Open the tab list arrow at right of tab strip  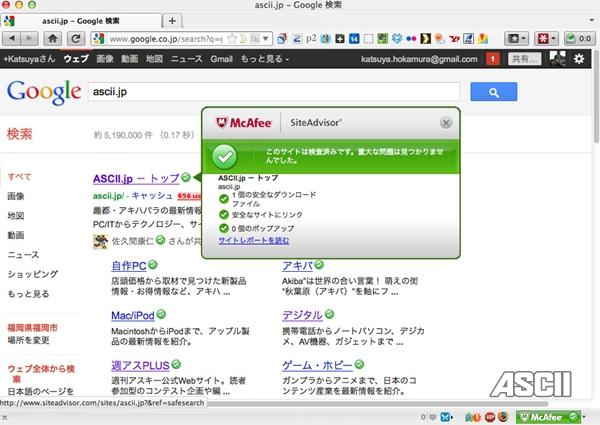(592, 20)
